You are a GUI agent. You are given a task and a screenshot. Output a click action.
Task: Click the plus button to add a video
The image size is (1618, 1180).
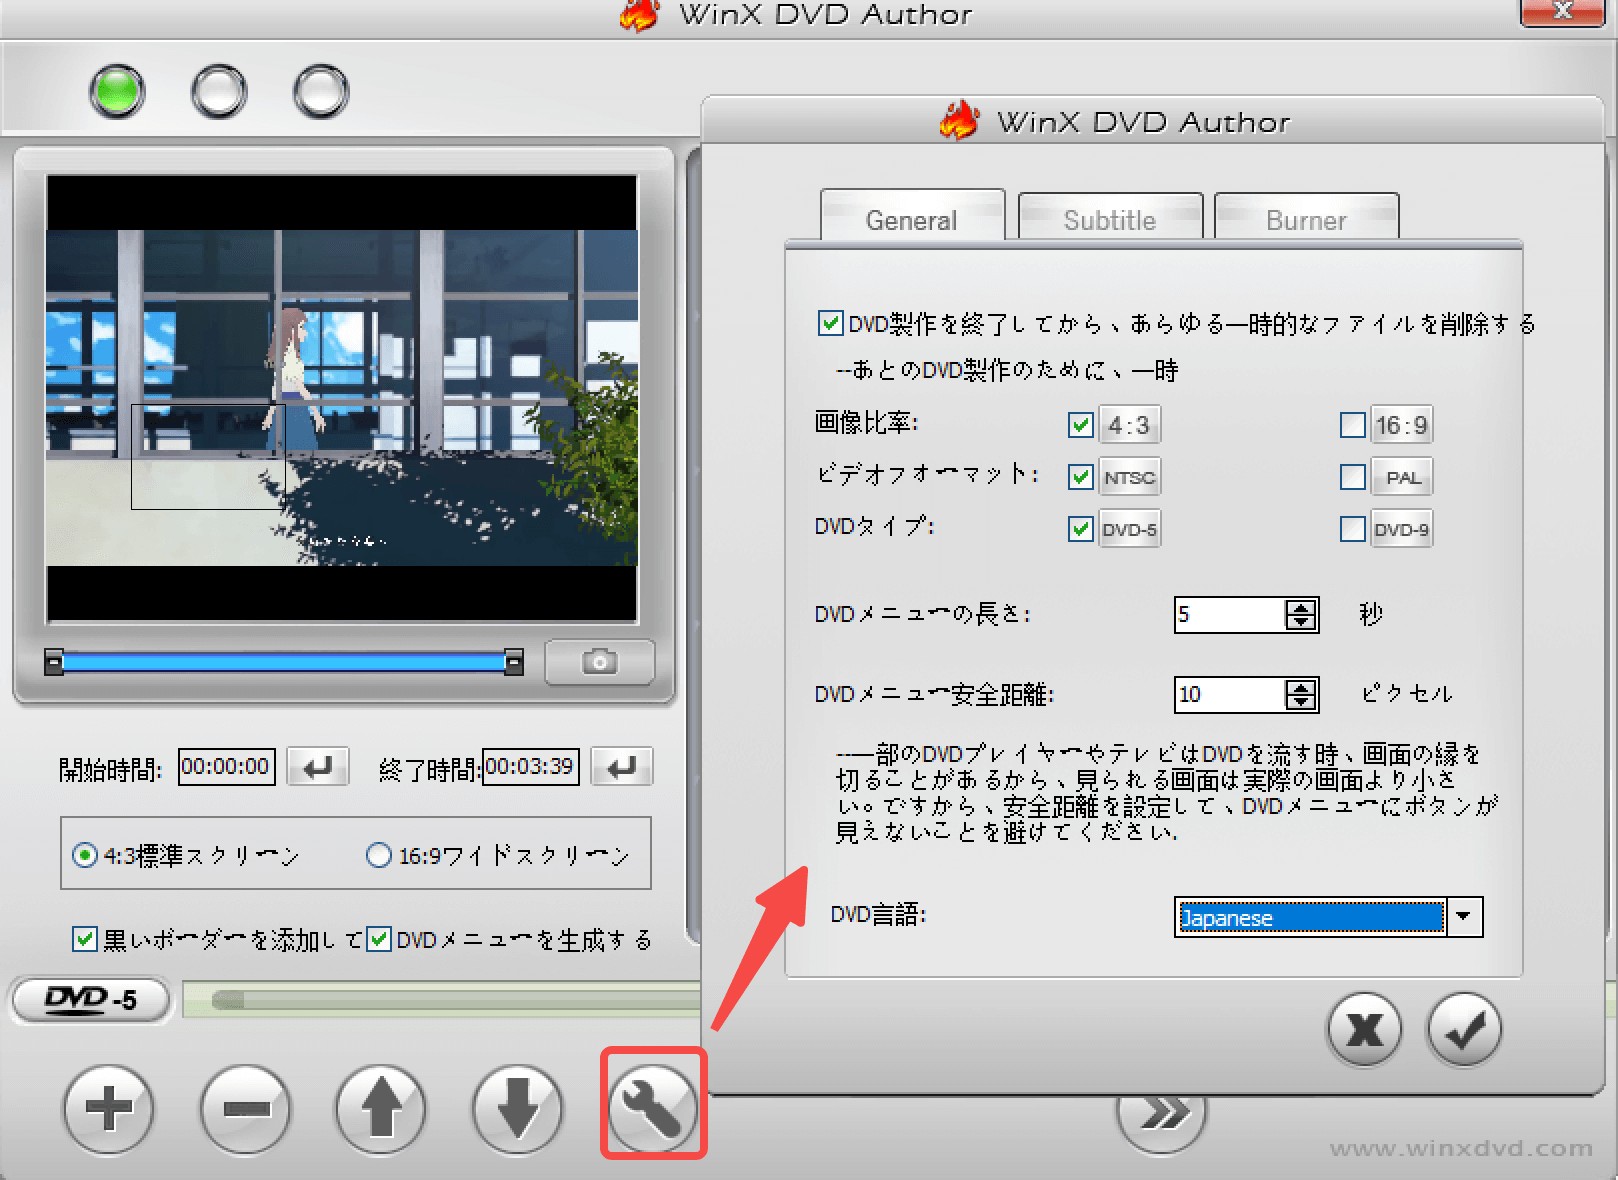(109, 1108)
